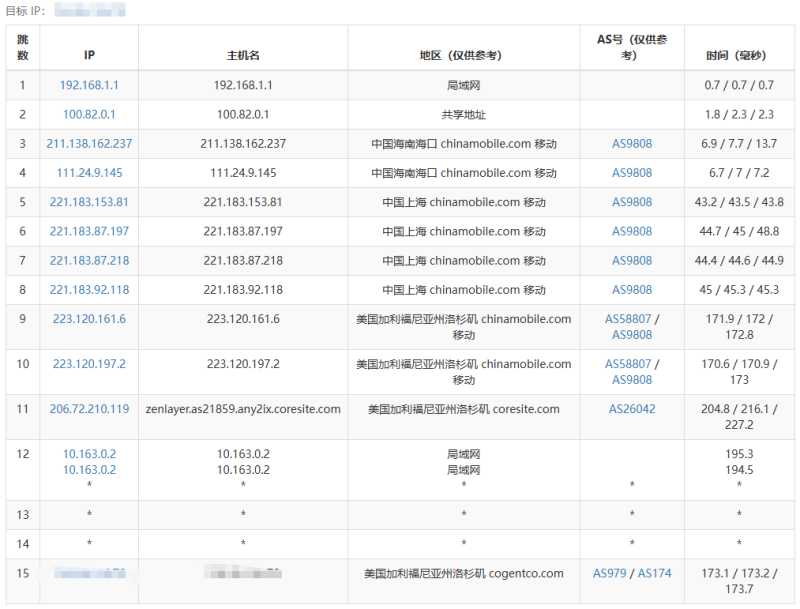
Task: Open IP link 221.183.87.218
Action: click(89, 261)
